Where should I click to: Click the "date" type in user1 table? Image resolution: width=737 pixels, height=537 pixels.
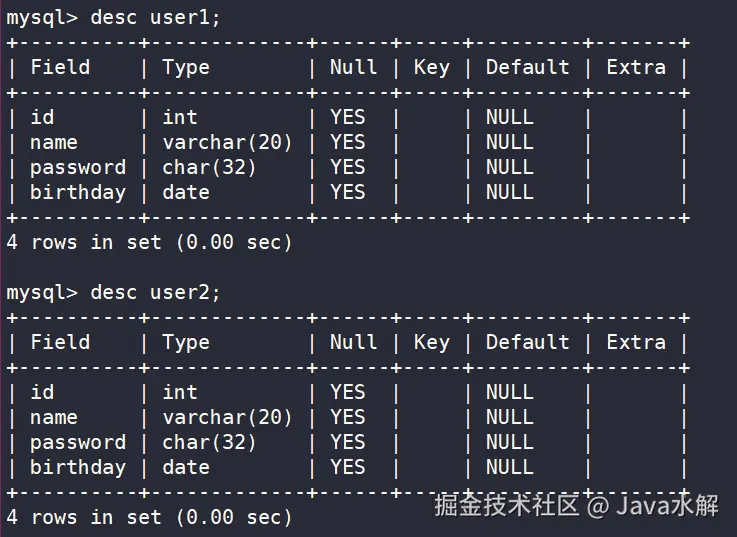coord(186,192)
